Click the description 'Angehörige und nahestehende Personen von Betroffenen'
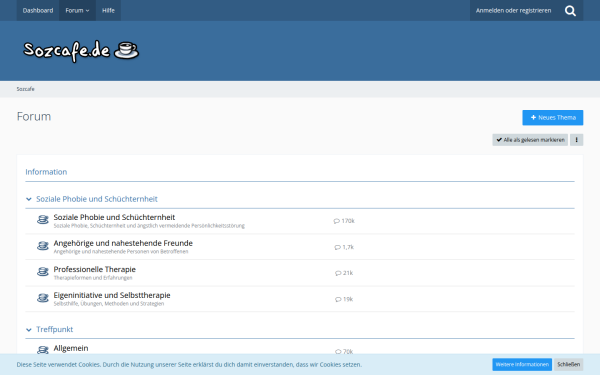This screenshot has width=600, height=375. 121,252
